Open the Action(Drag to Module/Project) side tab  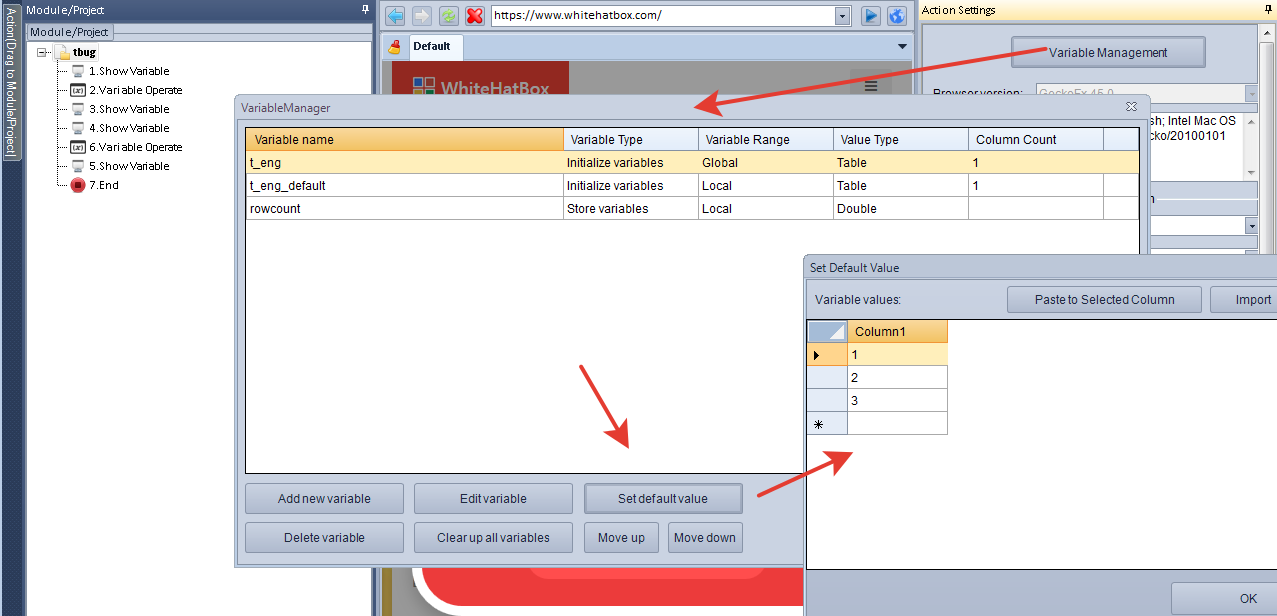[9, 80]
